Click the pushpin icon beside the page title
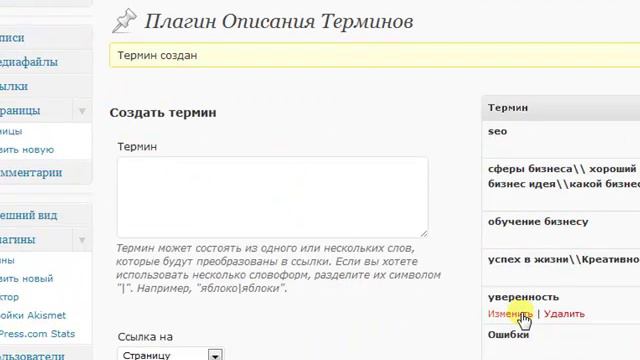This screenshot has height=360, width=640. (124, 20)
